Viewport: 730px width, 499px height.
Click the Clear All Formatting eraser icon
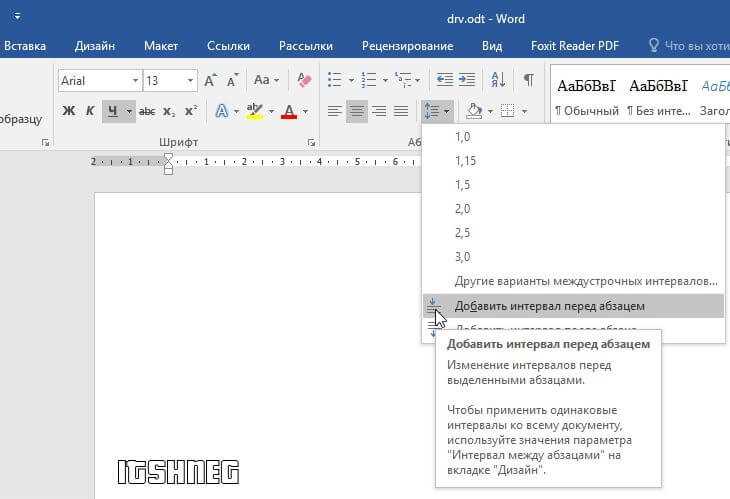click(304, 80)
